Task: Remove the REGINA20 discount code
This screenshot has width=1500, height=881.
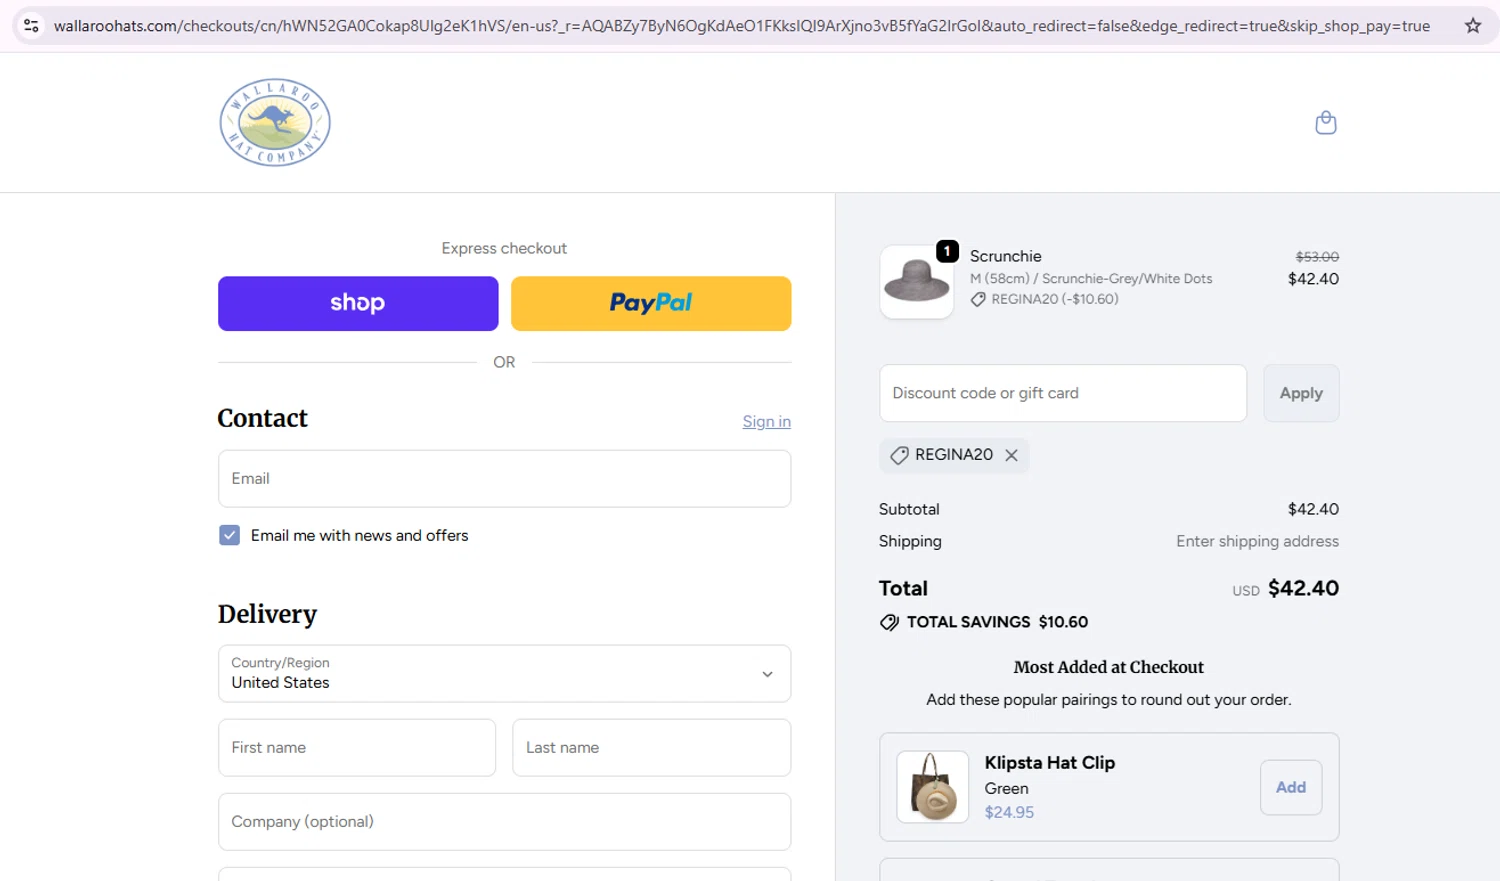Action: click(1012, 455)
